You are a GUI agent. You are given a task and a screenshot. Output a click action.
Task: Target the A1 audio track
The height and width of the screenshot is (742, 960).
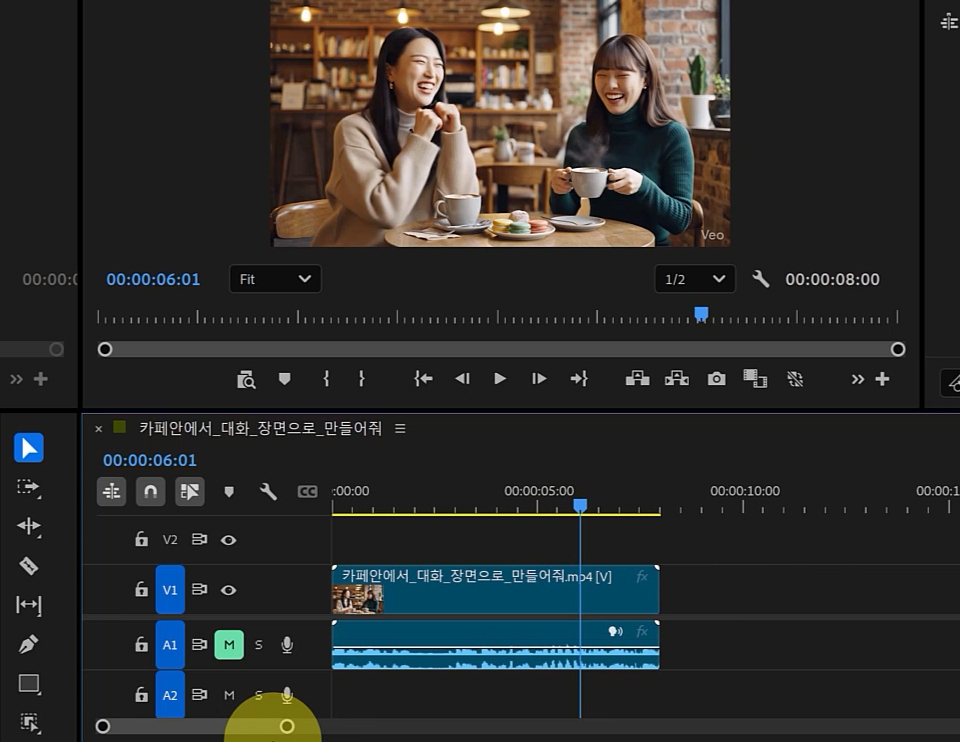tap(170, 645)
